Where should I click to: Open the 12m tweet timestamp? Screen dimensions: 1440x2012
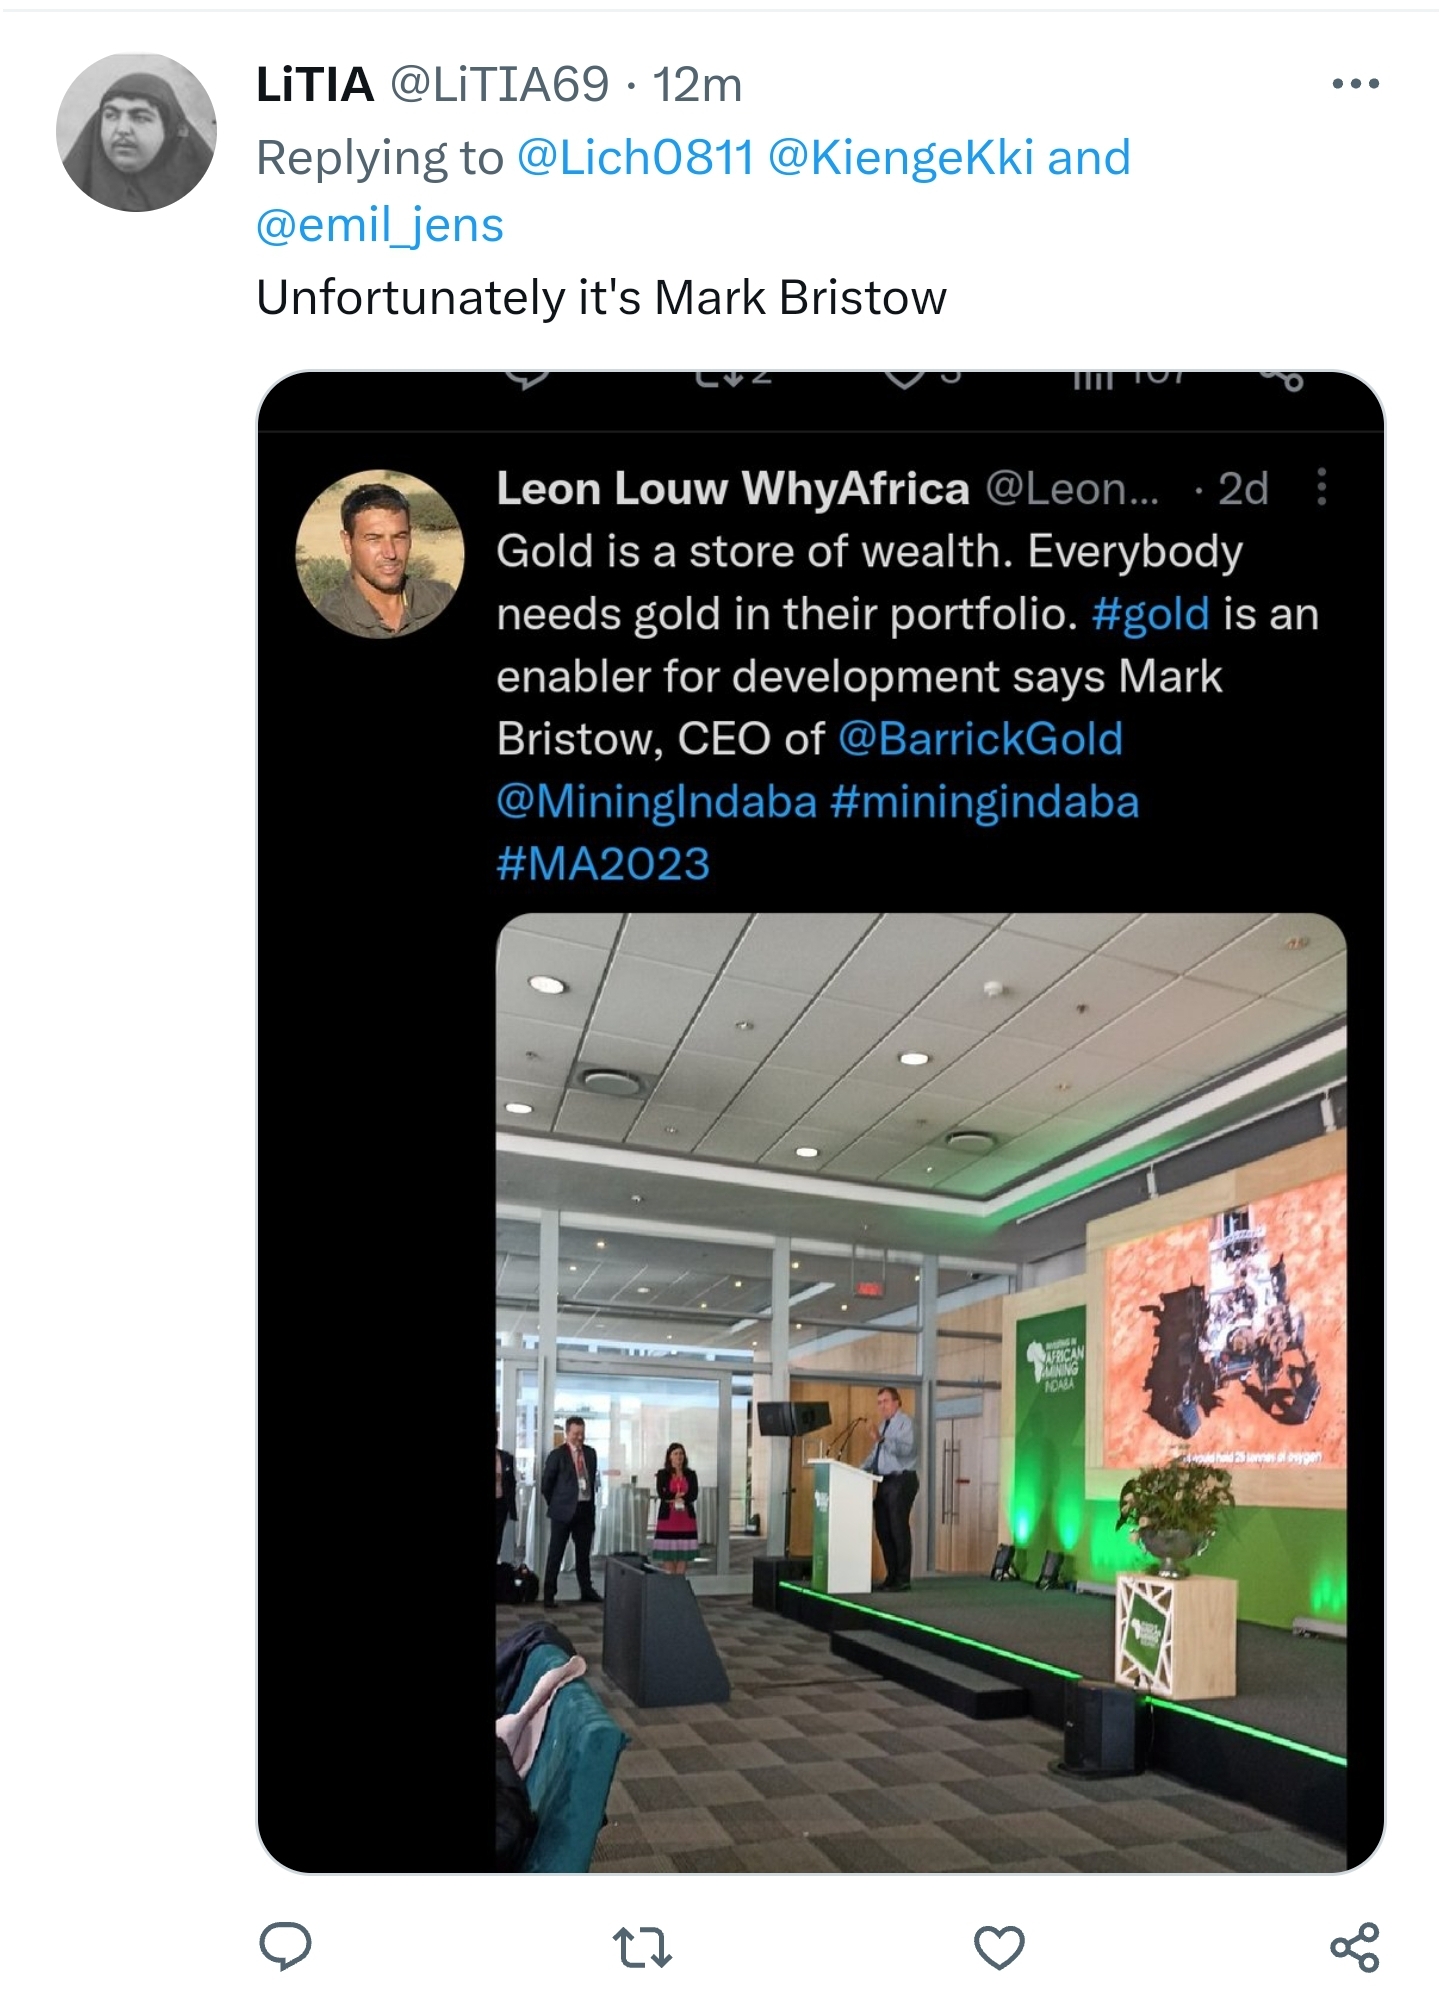point(697,85)
